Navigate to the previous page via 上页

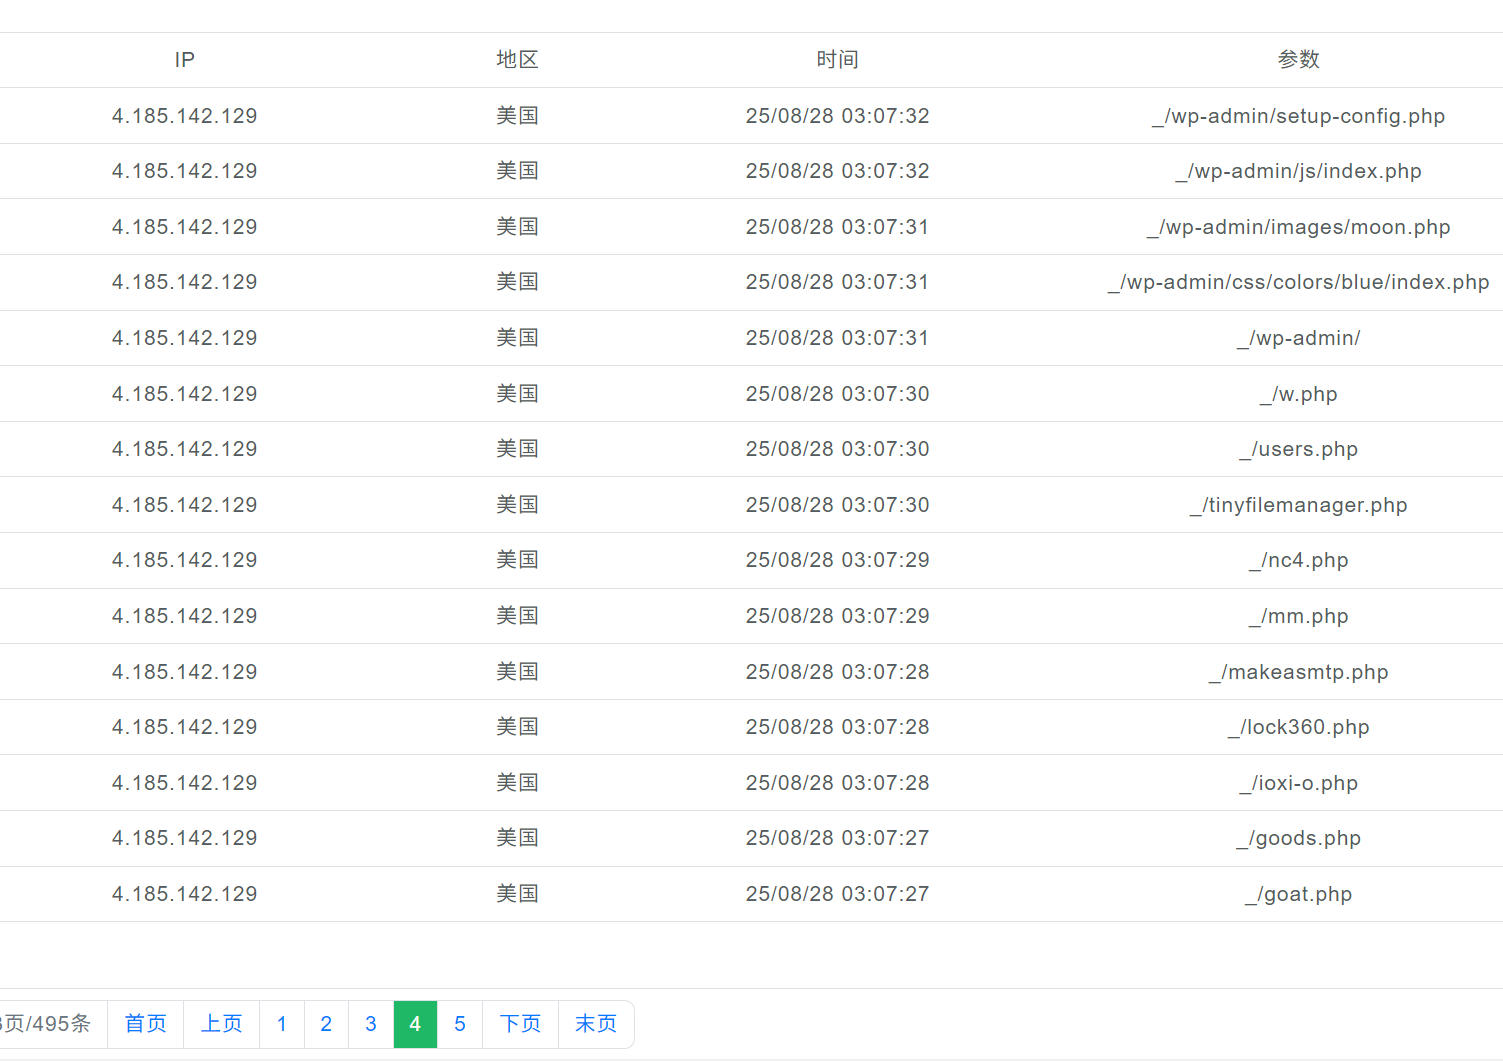(x=221, y=1024)
